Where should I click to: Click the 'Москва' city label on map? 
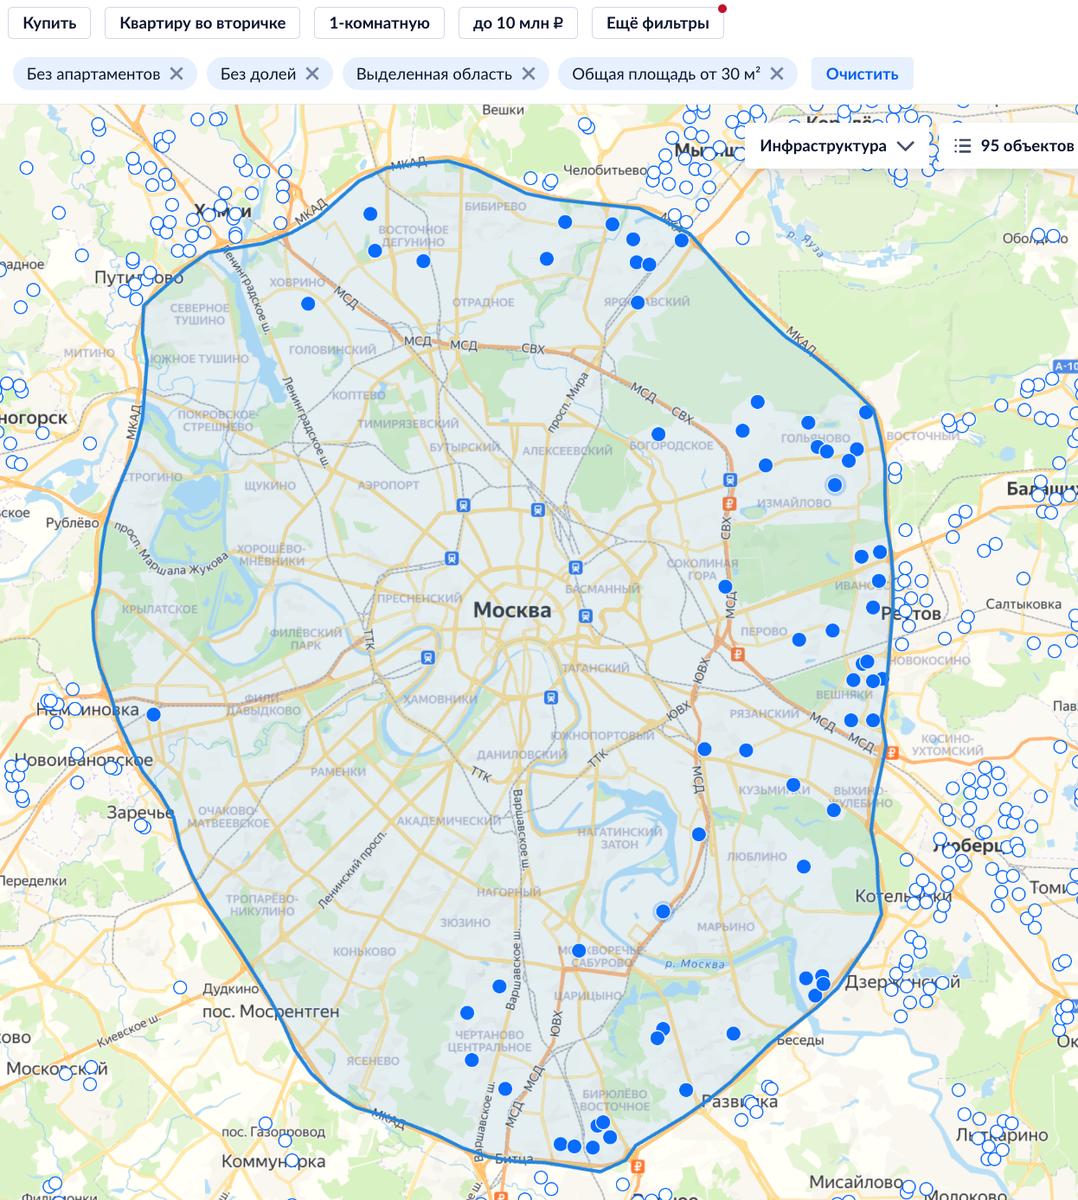[512, 610]
